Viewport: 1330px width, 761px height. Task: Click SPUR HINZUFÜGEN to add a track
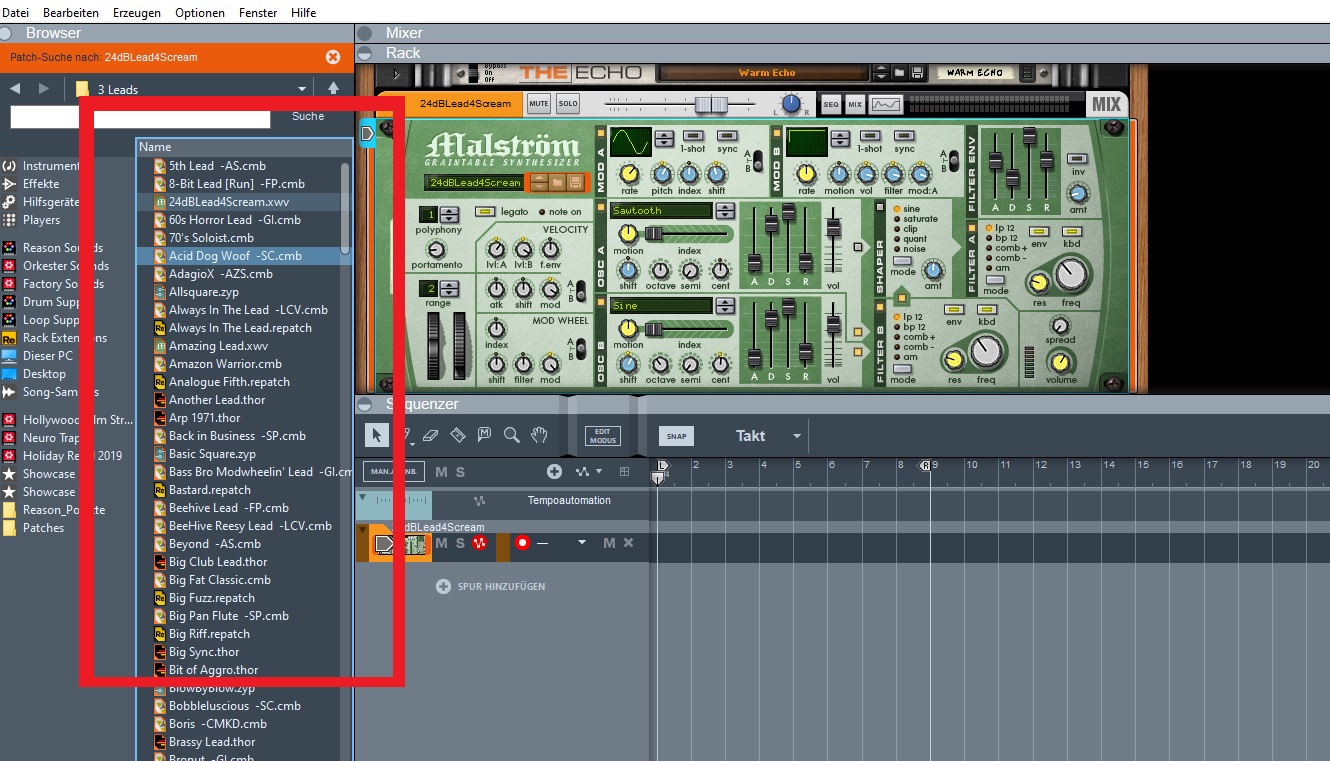(491, 586)
